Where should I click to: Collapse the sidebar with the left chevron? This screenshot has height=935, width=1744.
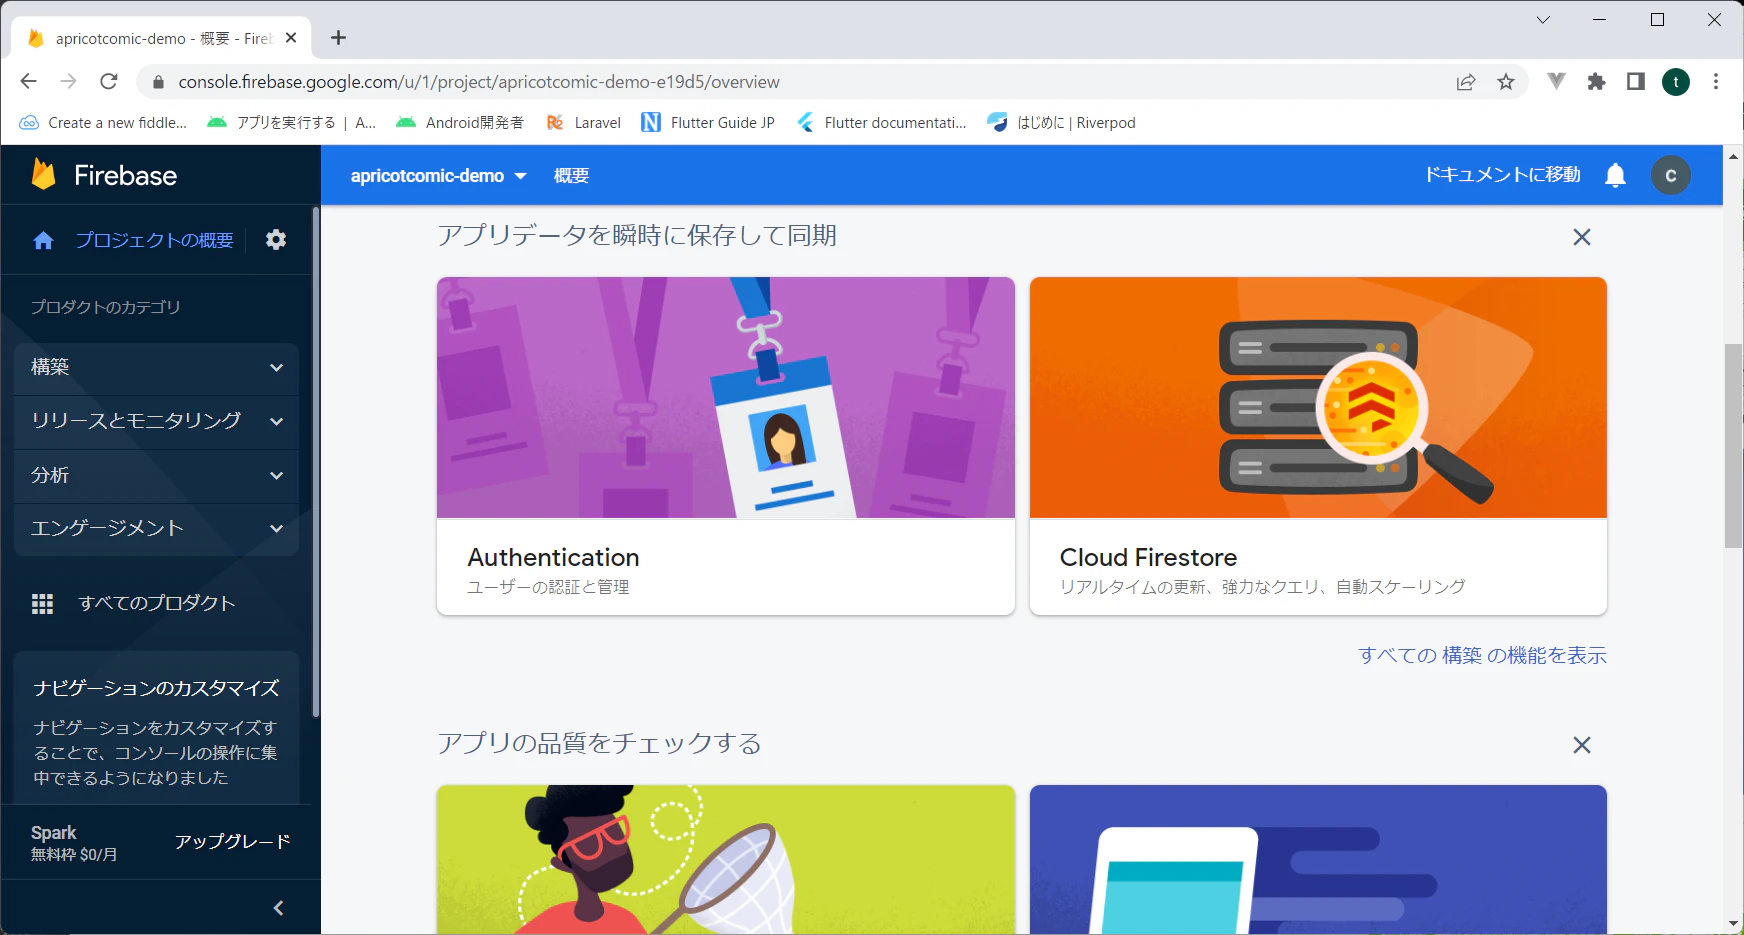[x=278, y=908]
